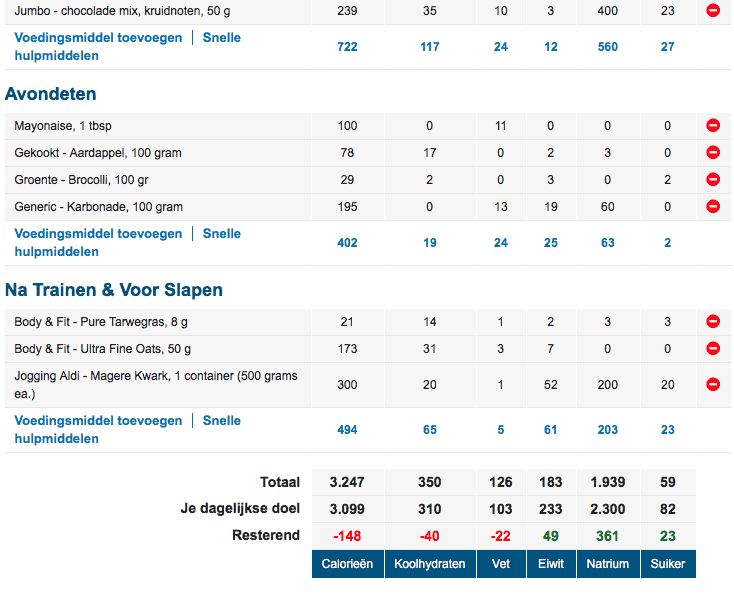This screenshot has width=734, height=600.
Task: Click the Koolhydraten column footer
Action: point(430,564)
